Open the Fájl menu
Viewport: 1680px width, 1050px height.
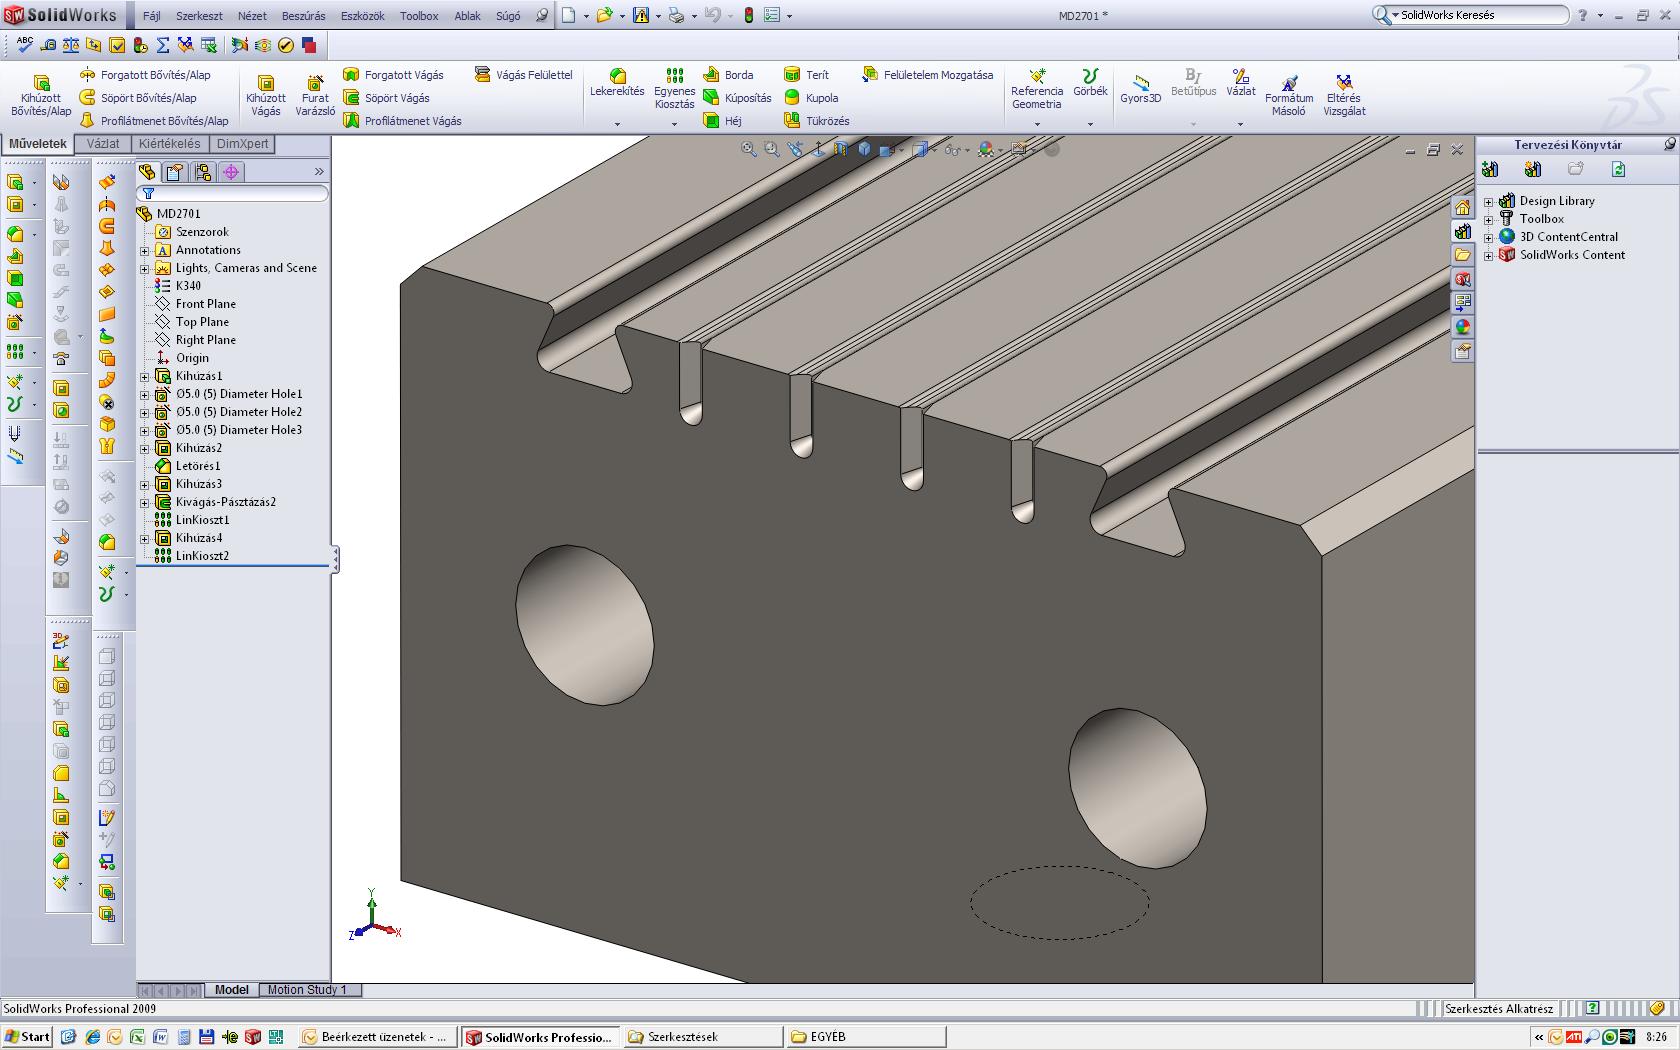[151, 16]
